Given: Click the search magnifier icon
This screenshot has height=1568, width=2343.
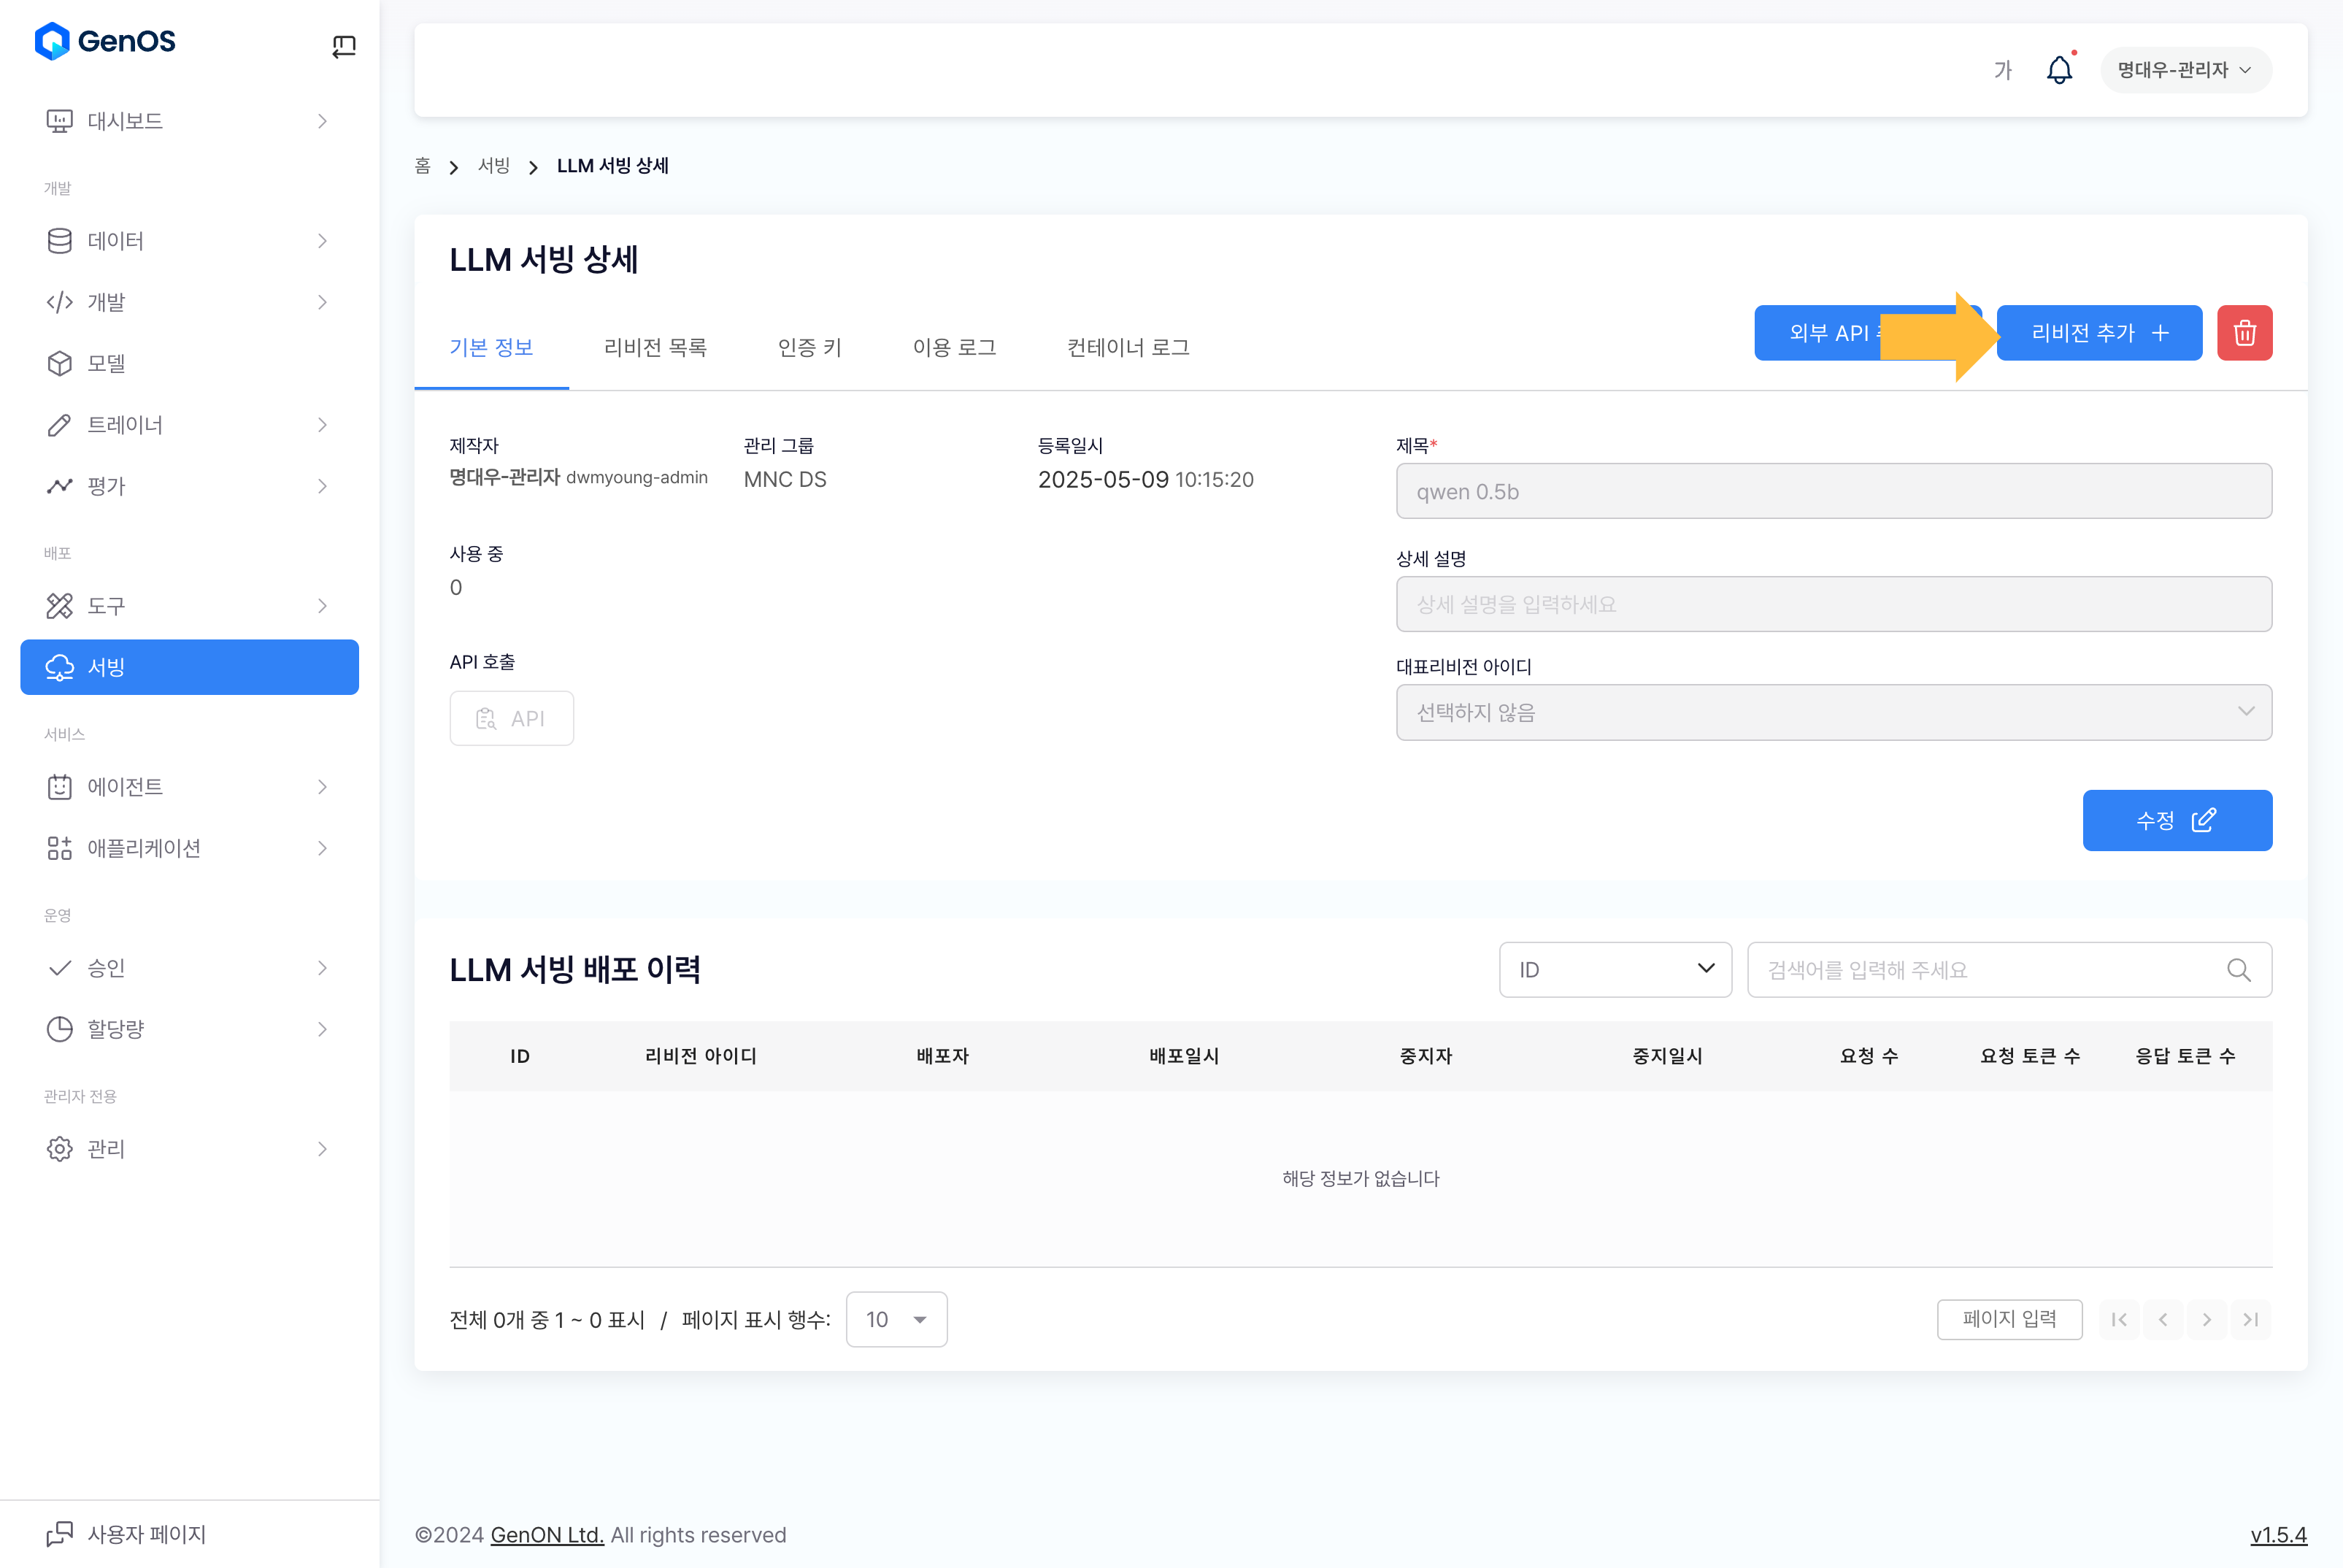Looking at the screenshot, I should point(2238,970).
